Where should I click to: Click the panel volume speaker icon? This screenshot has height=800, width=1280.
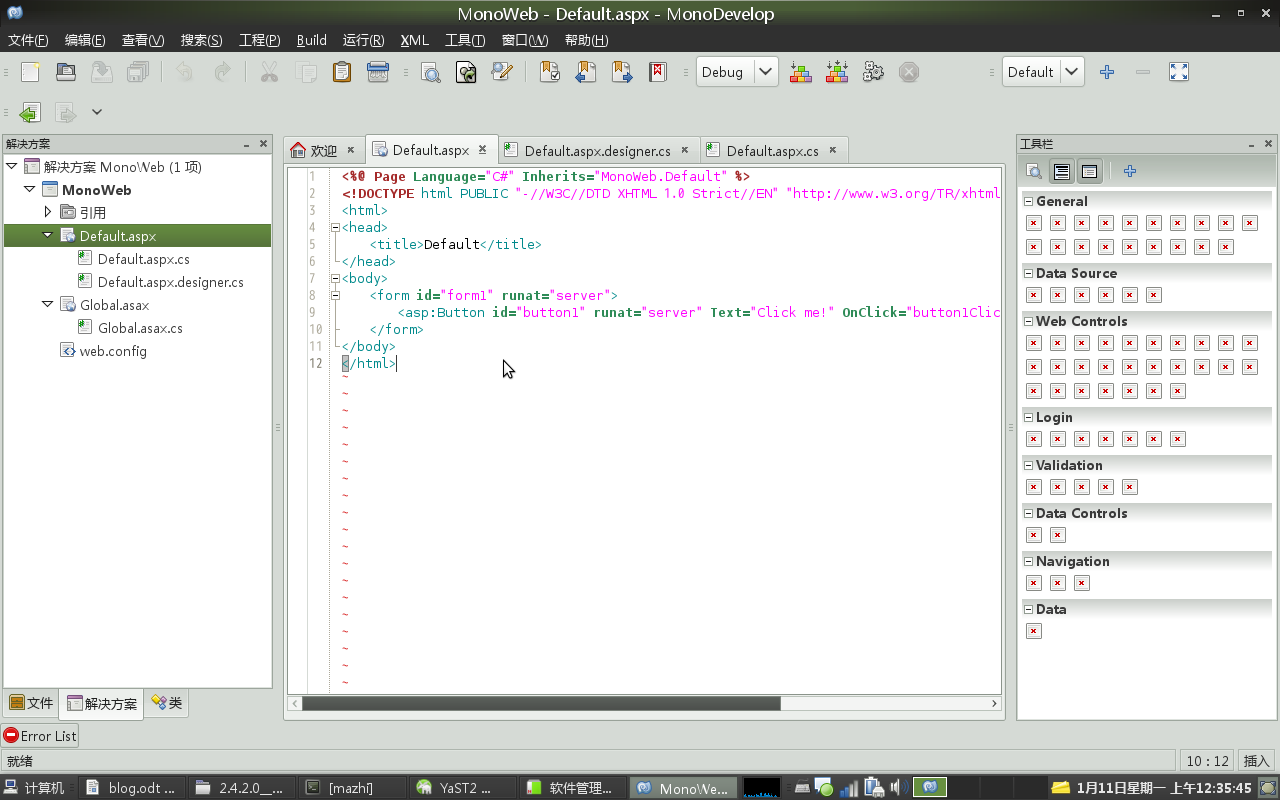click(x=897, y=788)
